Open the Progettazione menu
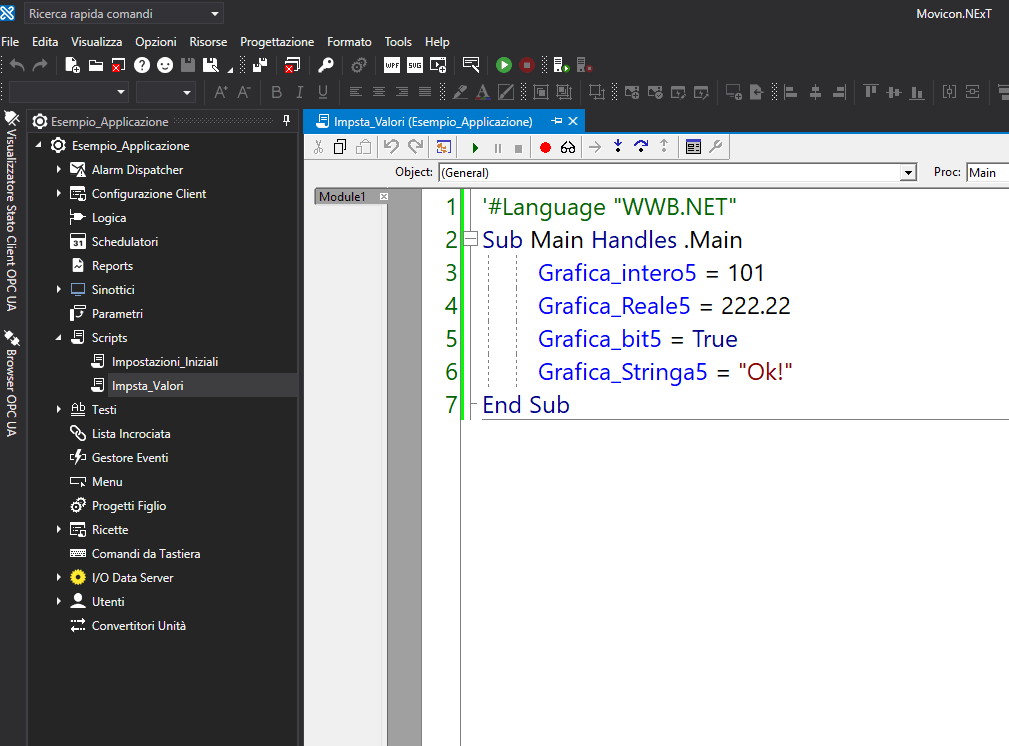1009x746 pixels. (x=277, y=42)
